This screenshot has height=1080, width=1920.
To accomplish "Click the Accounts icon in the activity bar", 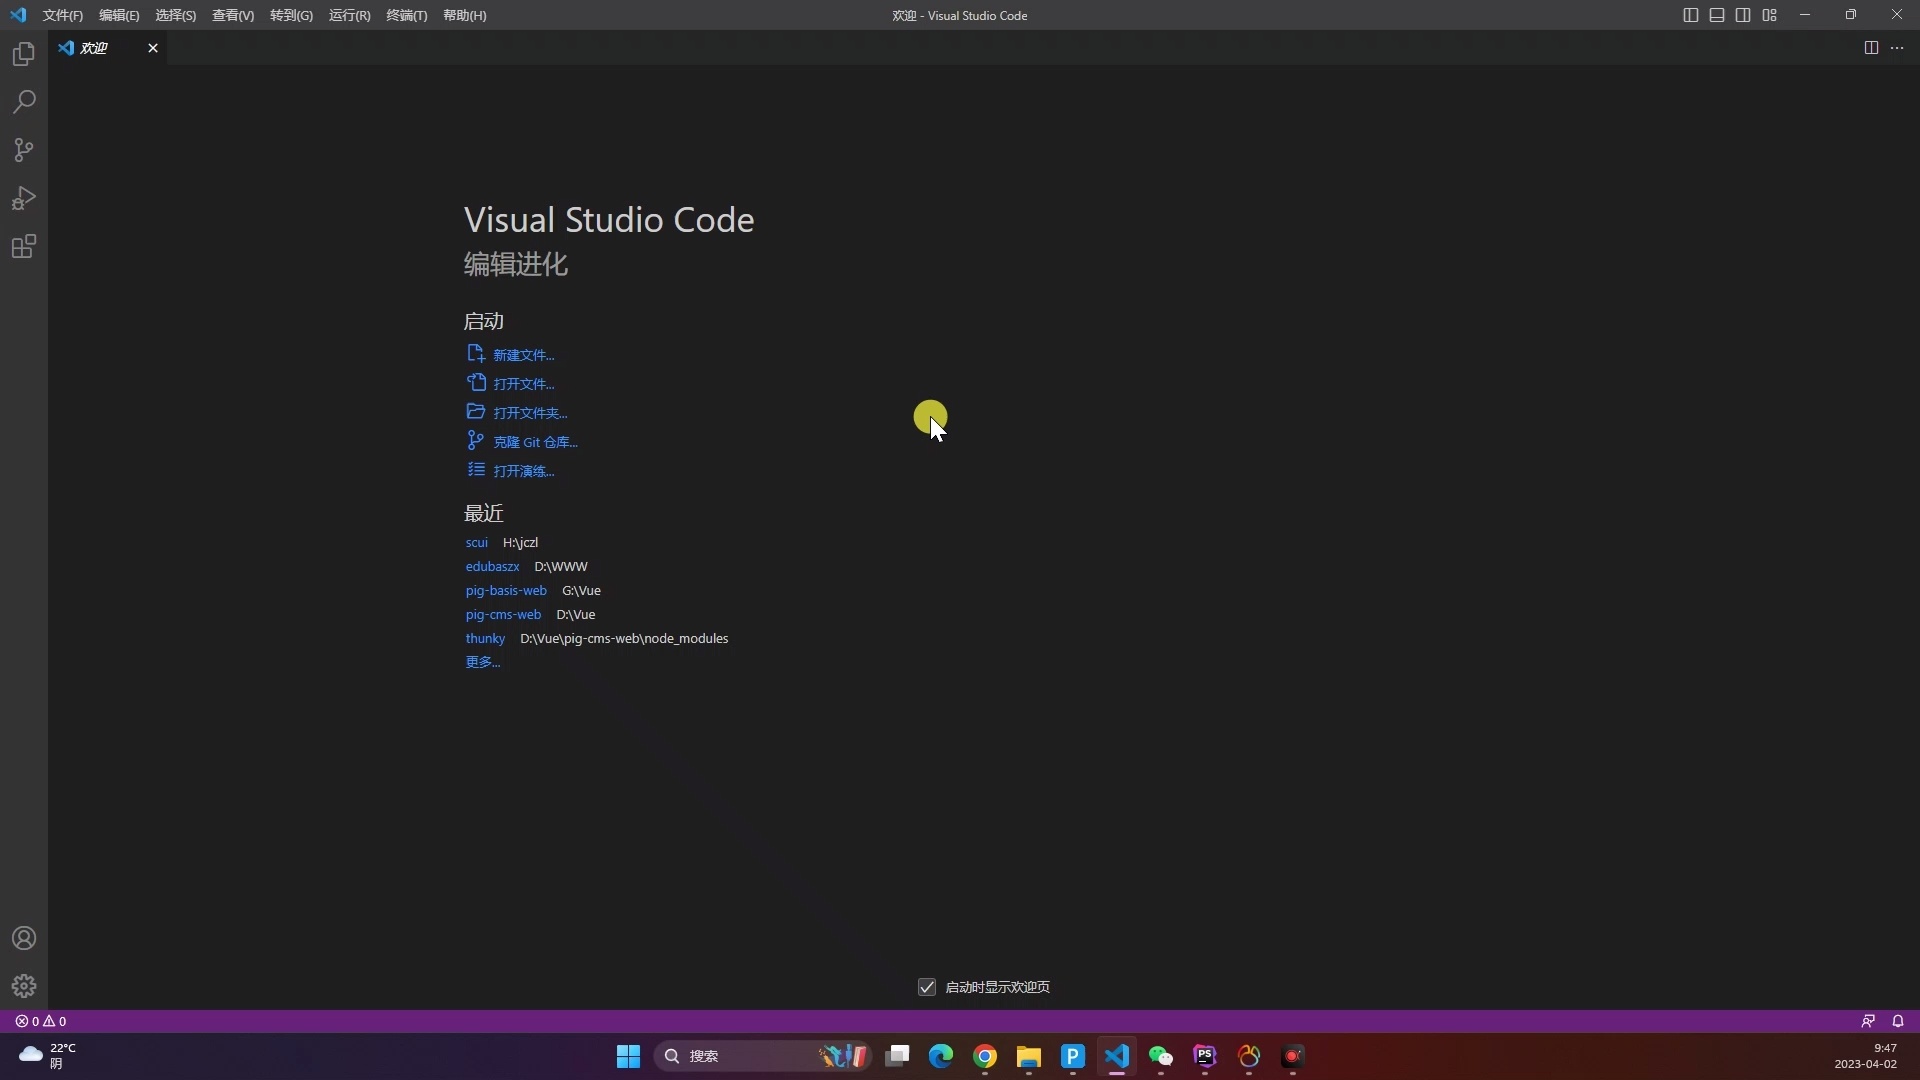I will click(x=22, y=938).
